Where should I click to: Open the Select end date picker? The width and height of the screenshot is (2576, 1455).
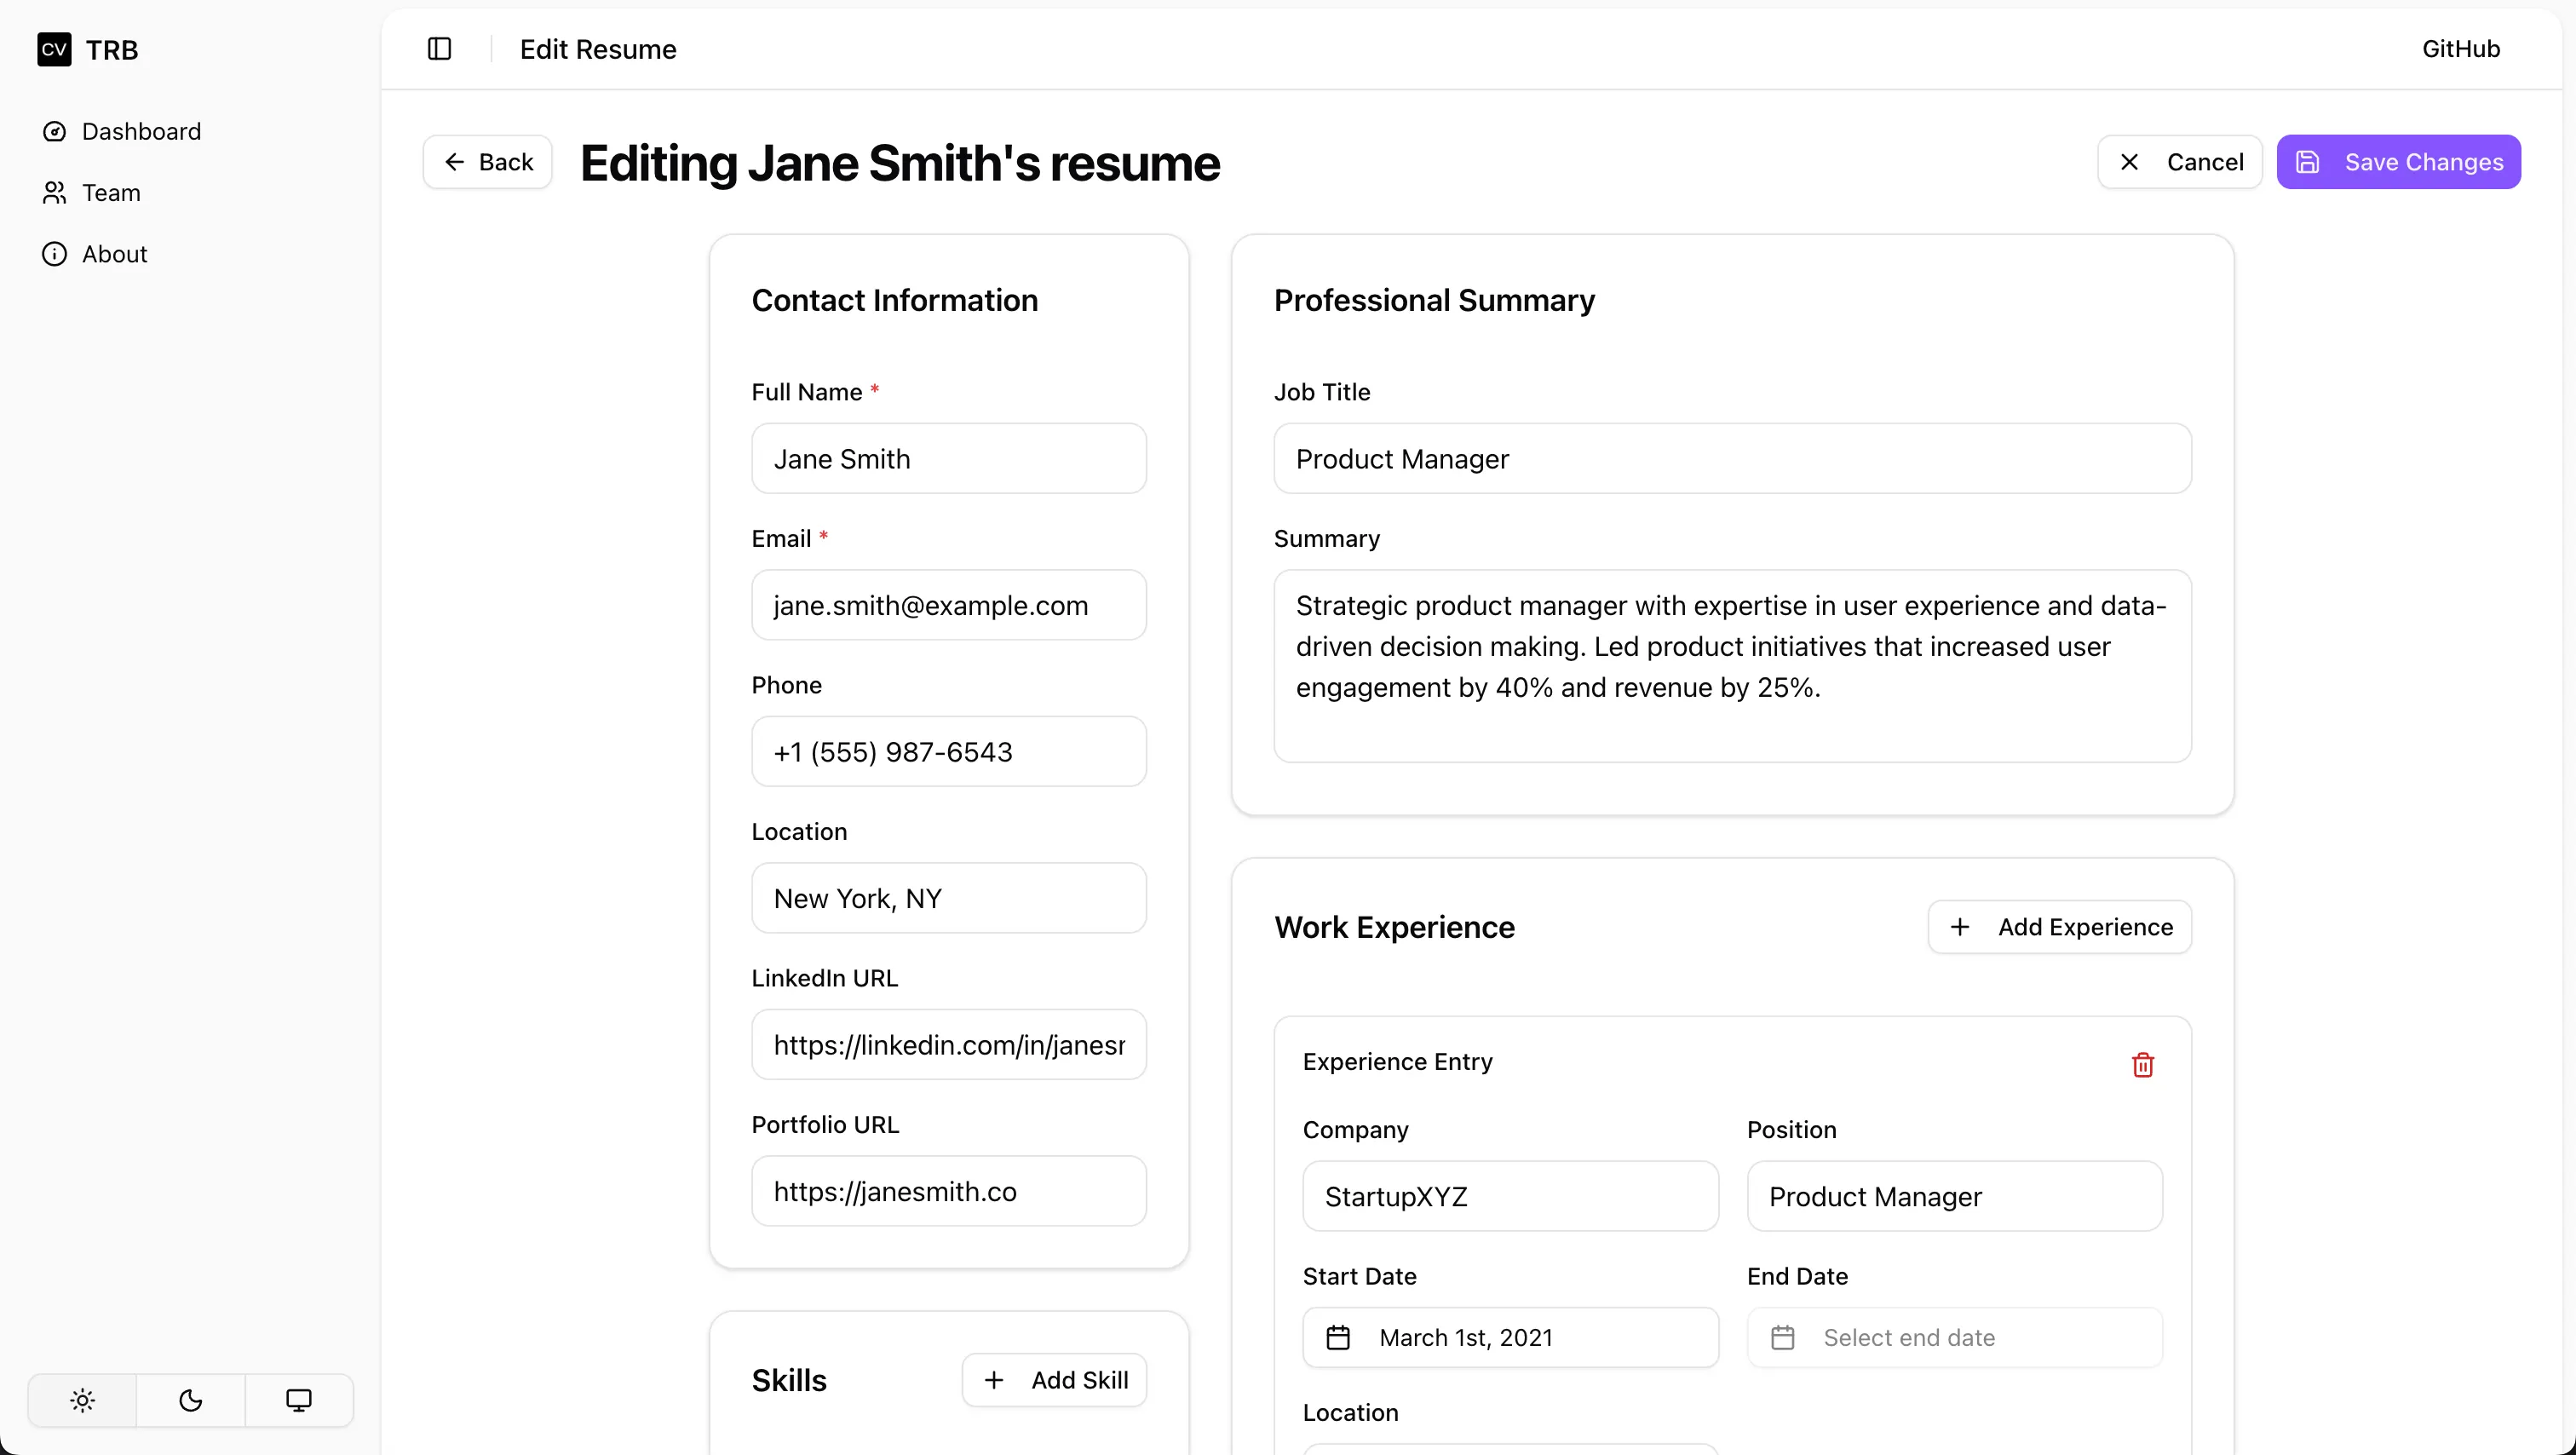pyautogui.click(x=1954, y=1337)
